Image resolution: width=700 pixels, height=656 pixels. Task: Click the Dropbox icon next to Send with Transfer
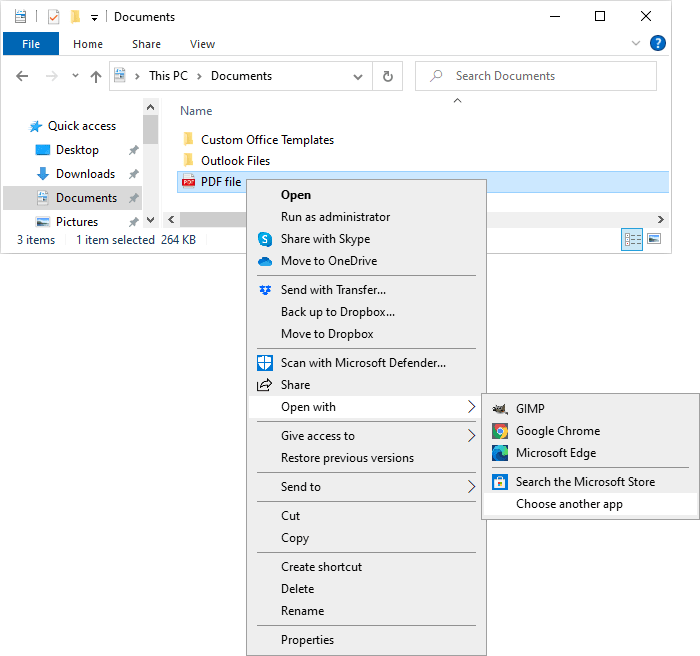(x=265, y=290)
